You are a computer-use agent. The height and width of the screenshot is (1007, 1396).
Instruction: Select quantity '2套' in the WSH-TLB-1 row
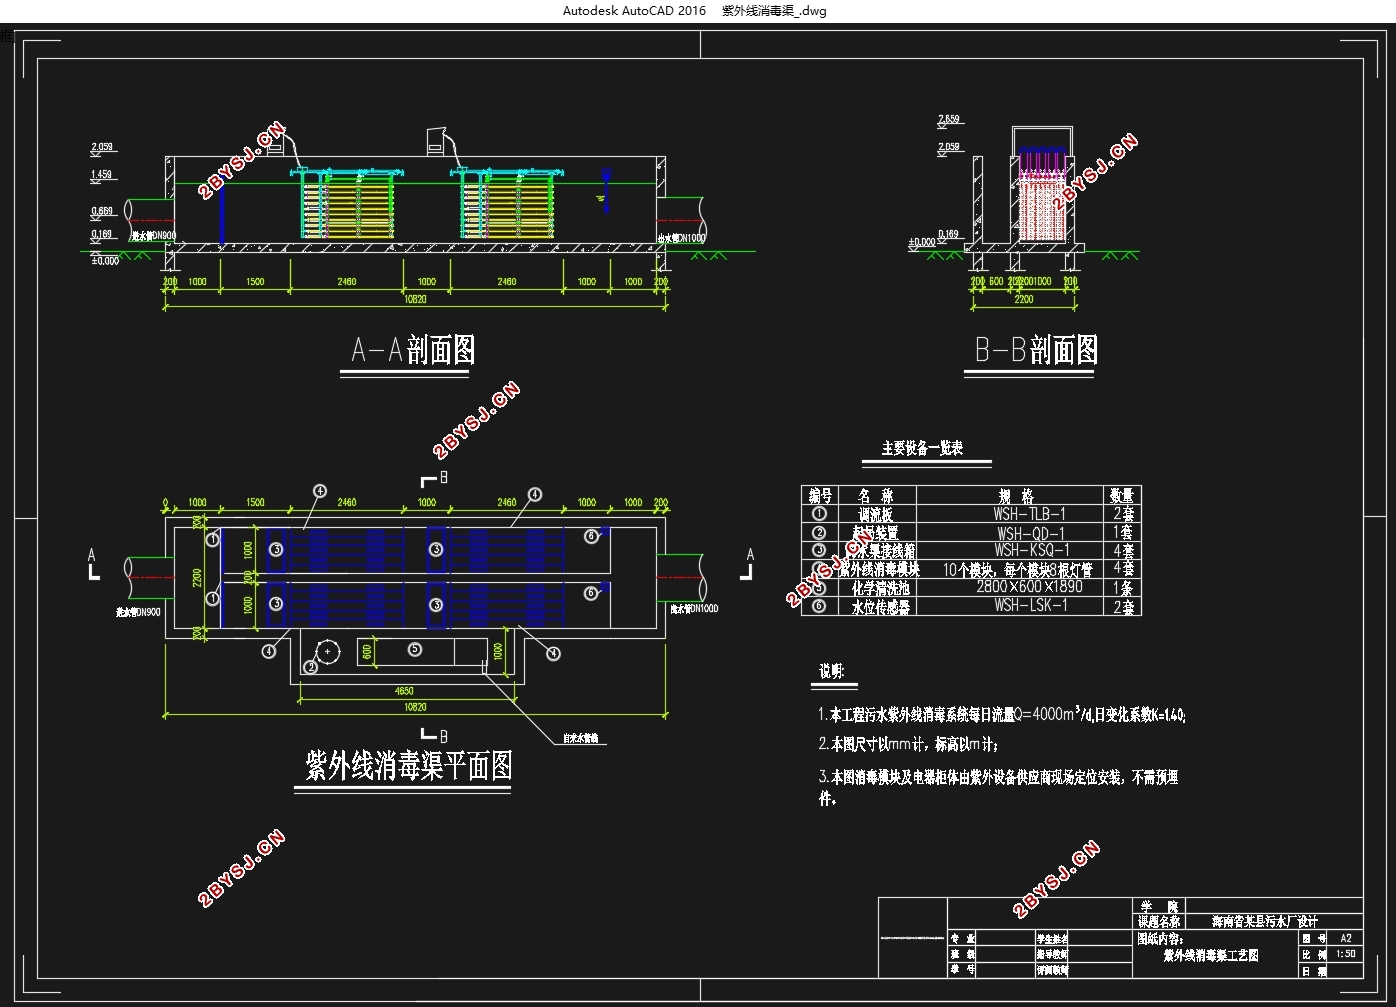(x=1124, y=513)
